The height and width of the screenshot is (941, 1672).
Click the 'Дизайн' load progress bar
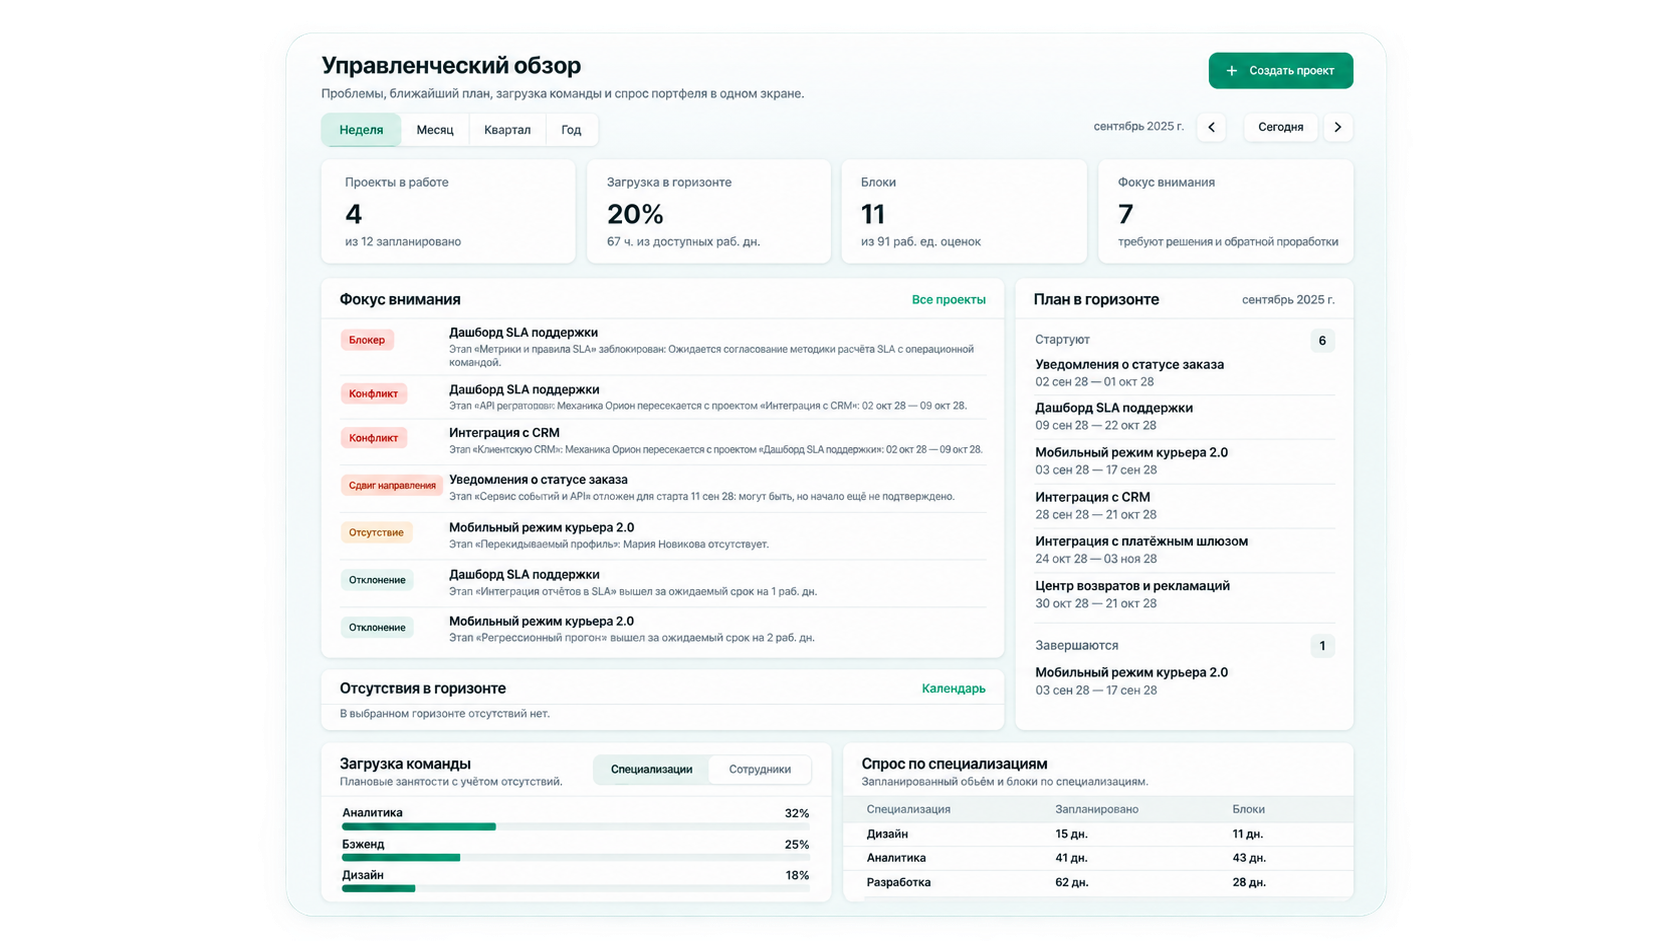575,888
